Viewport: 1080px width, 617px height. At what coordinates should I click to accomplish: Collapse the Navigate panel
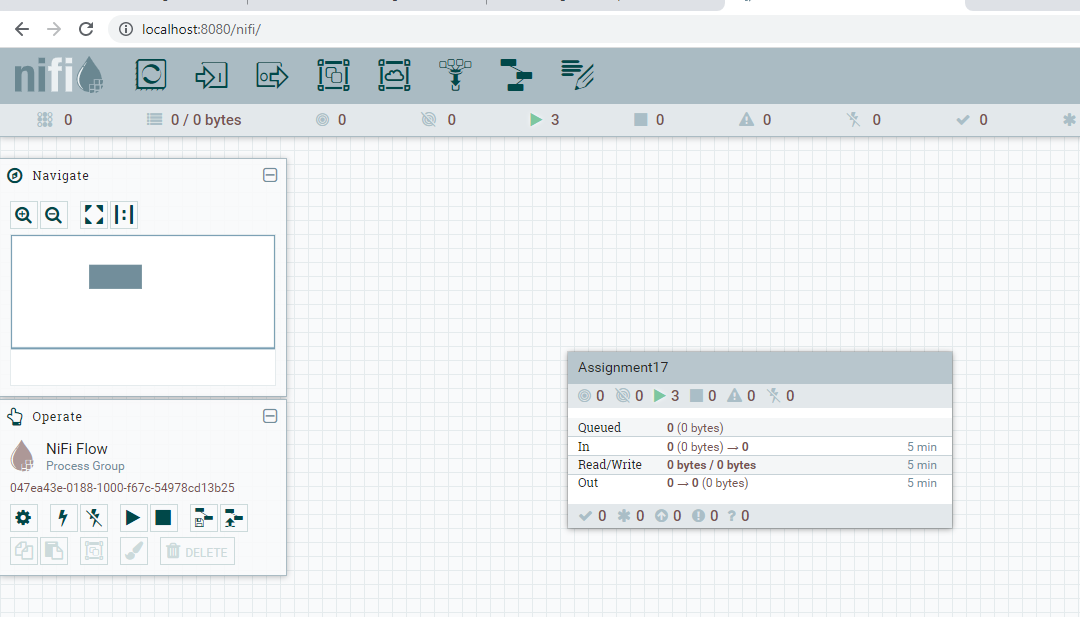pos(270,175)
